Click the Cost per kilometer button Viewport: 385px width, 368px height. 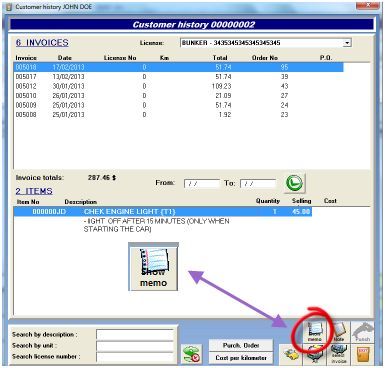pyautogui.click(x=241, y=358)
